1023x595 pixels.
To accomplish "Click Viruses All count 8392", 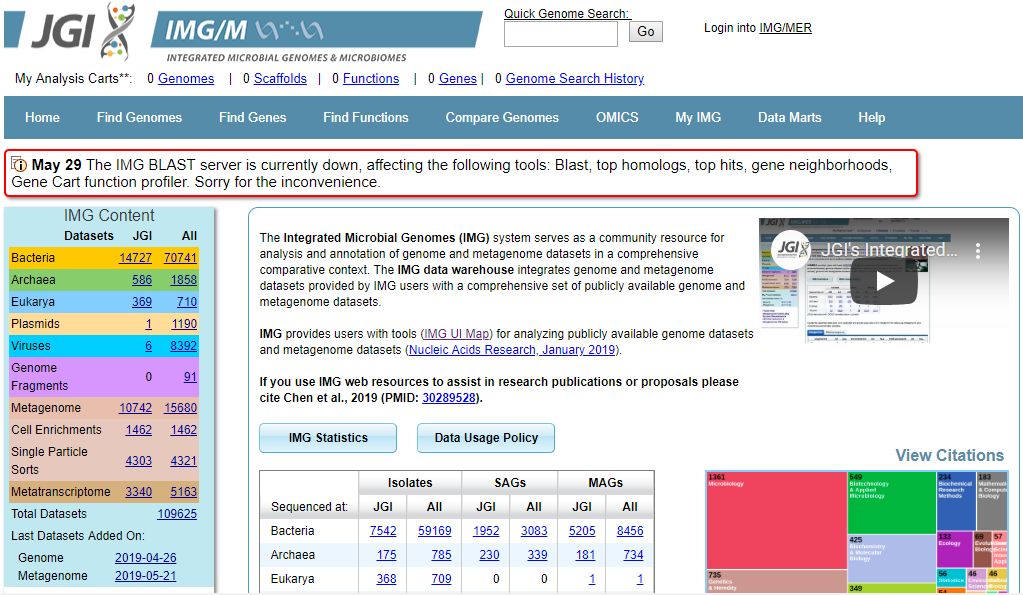I will (x=183, y=346).
